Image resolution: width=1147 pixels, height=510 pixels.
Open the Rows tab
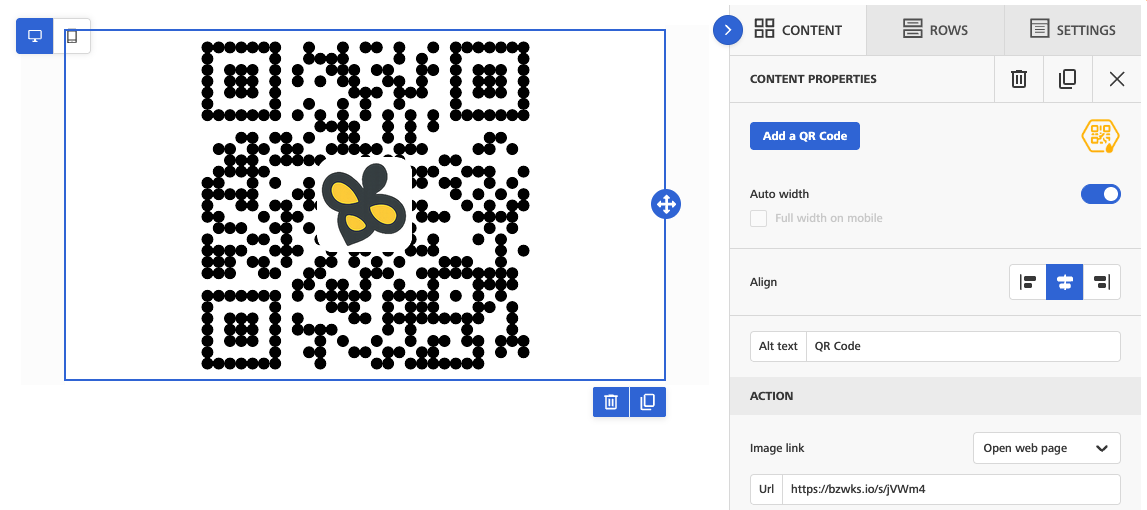coord(935,29)
